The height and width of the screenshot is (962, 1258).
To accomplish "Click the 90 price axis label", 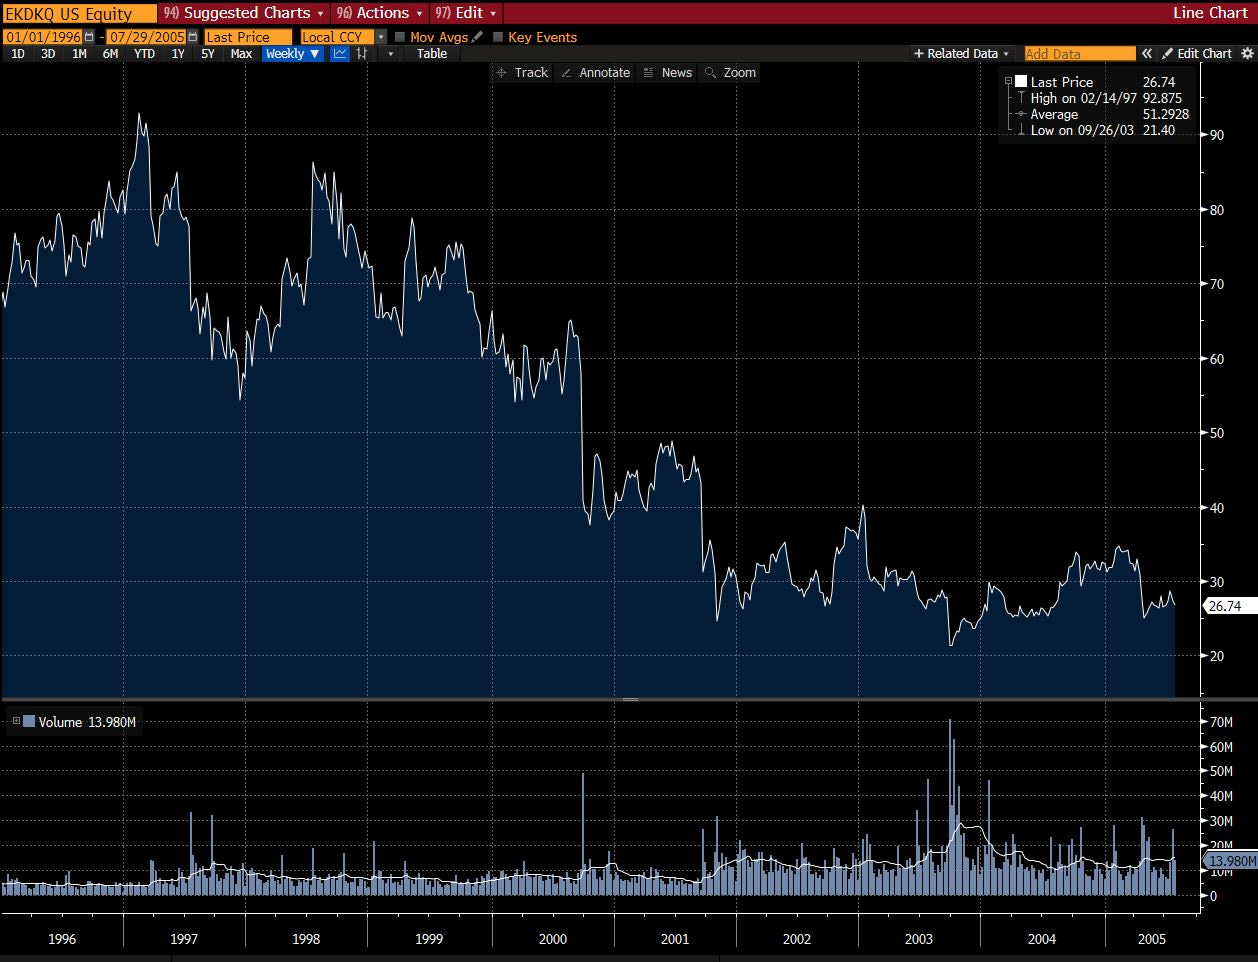I will [1217, 135].
